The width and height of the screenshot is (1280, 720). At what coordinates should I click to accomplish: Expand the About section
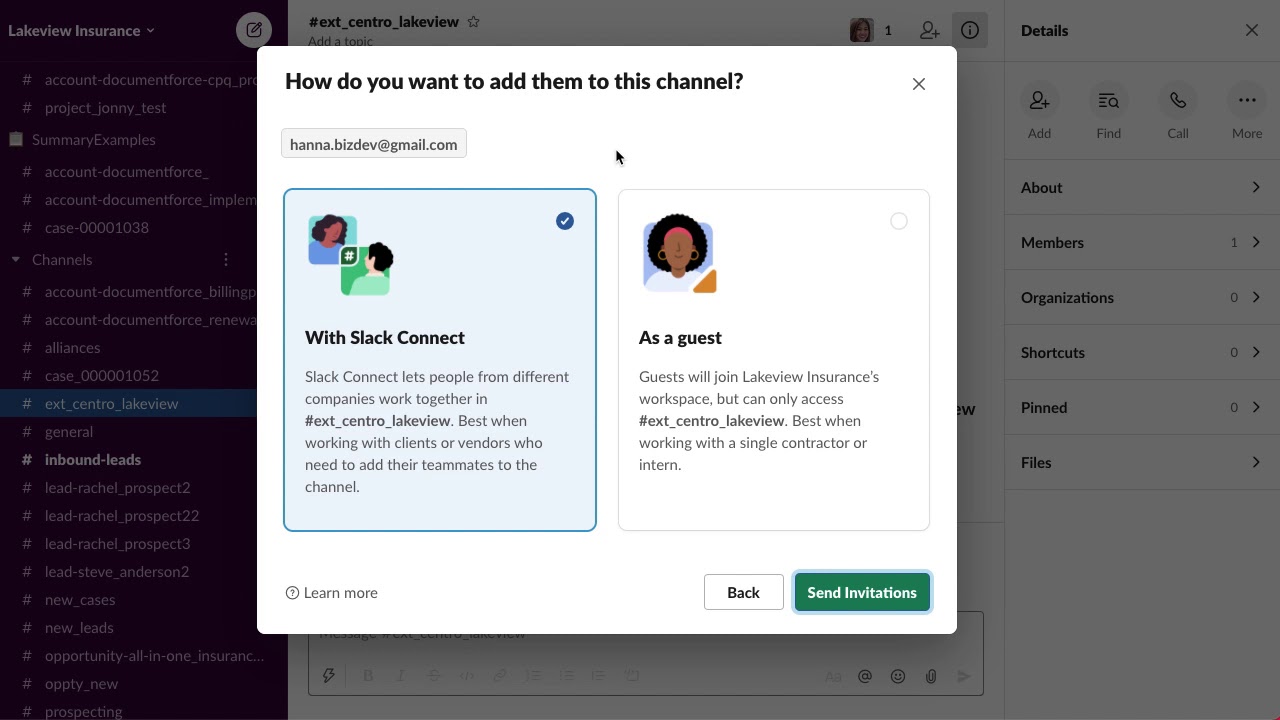[x=1141, y=188]
